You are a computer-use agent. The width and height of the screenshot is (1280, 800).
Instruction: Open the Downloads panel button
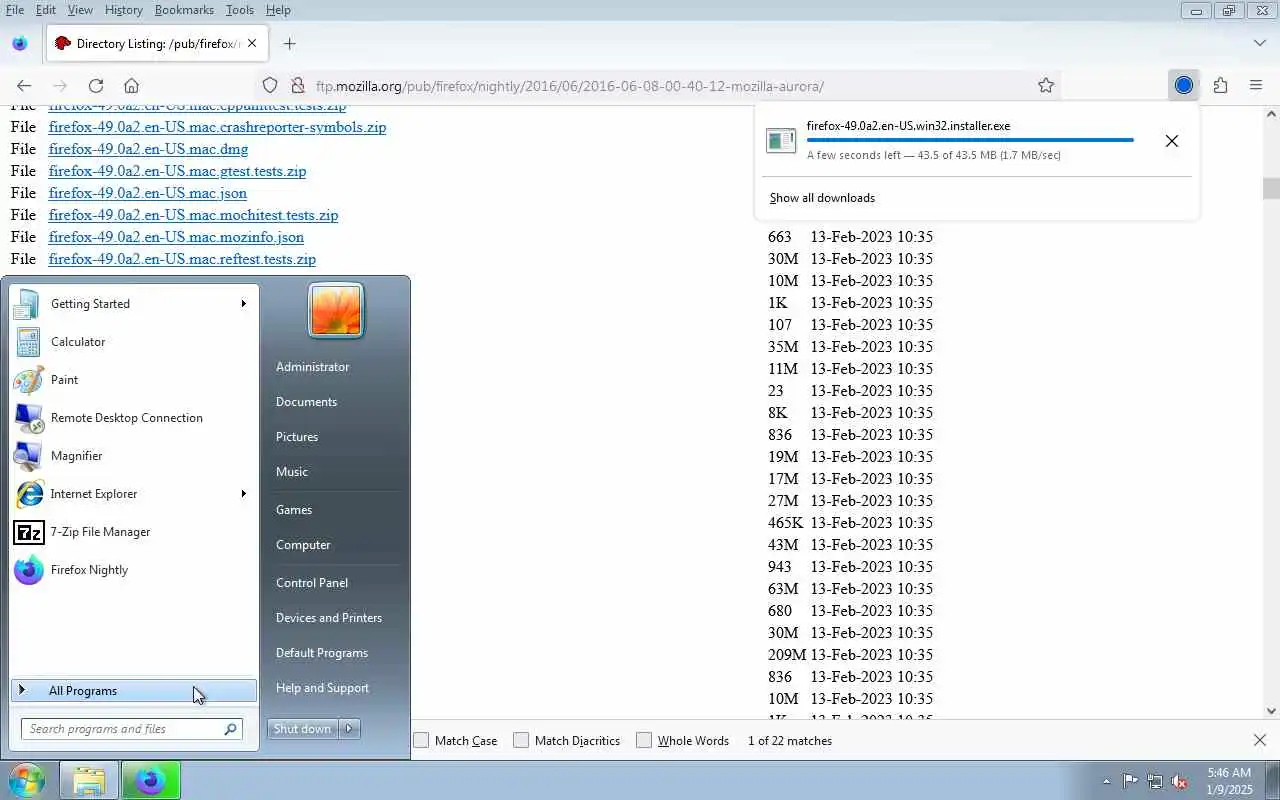coord(1184,86)
